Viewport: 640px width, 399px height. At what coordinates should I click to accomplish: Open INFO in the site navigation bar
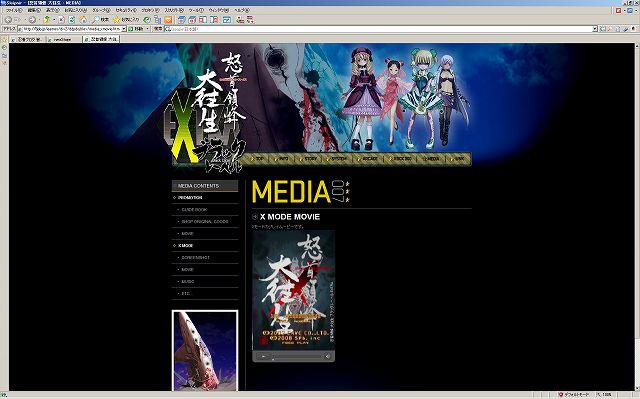282,159
